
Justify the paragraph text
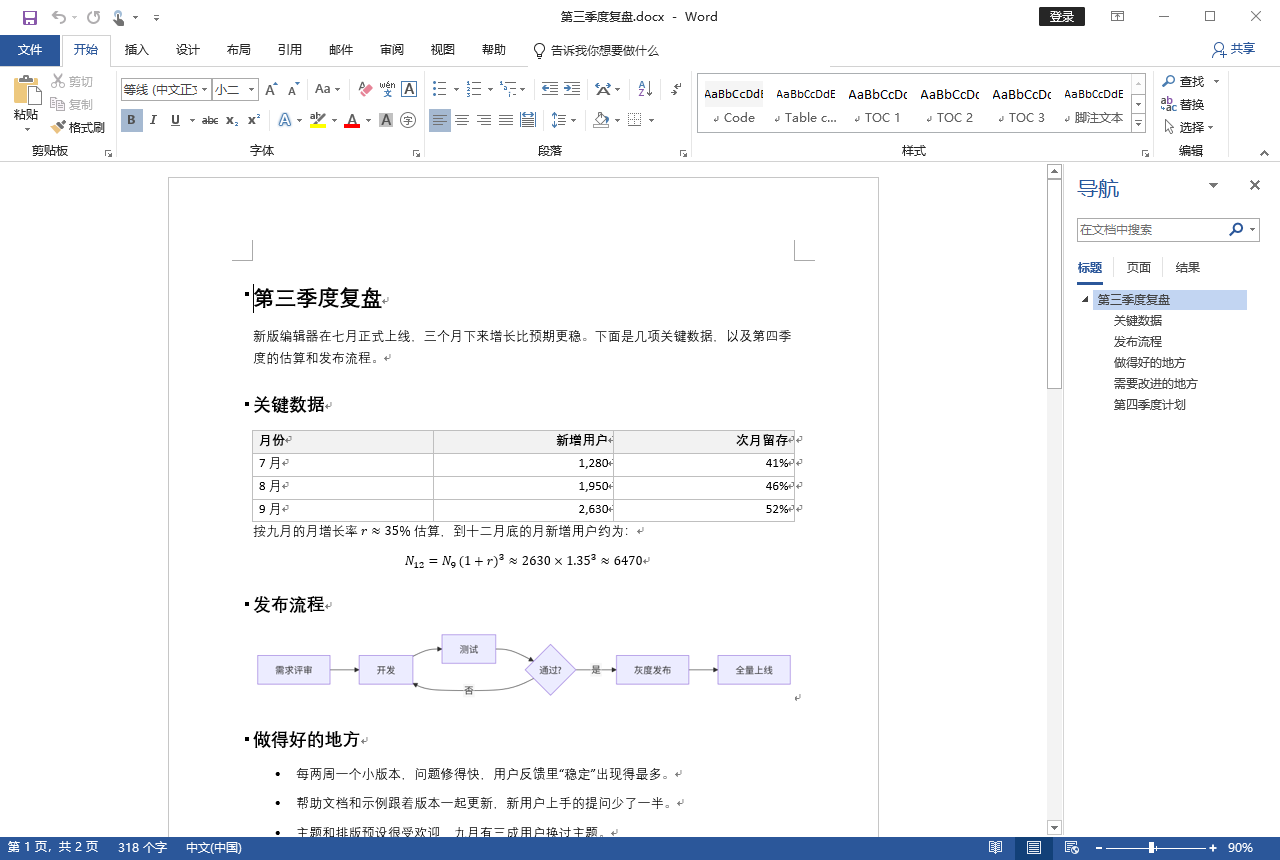(x=506, y=120)
